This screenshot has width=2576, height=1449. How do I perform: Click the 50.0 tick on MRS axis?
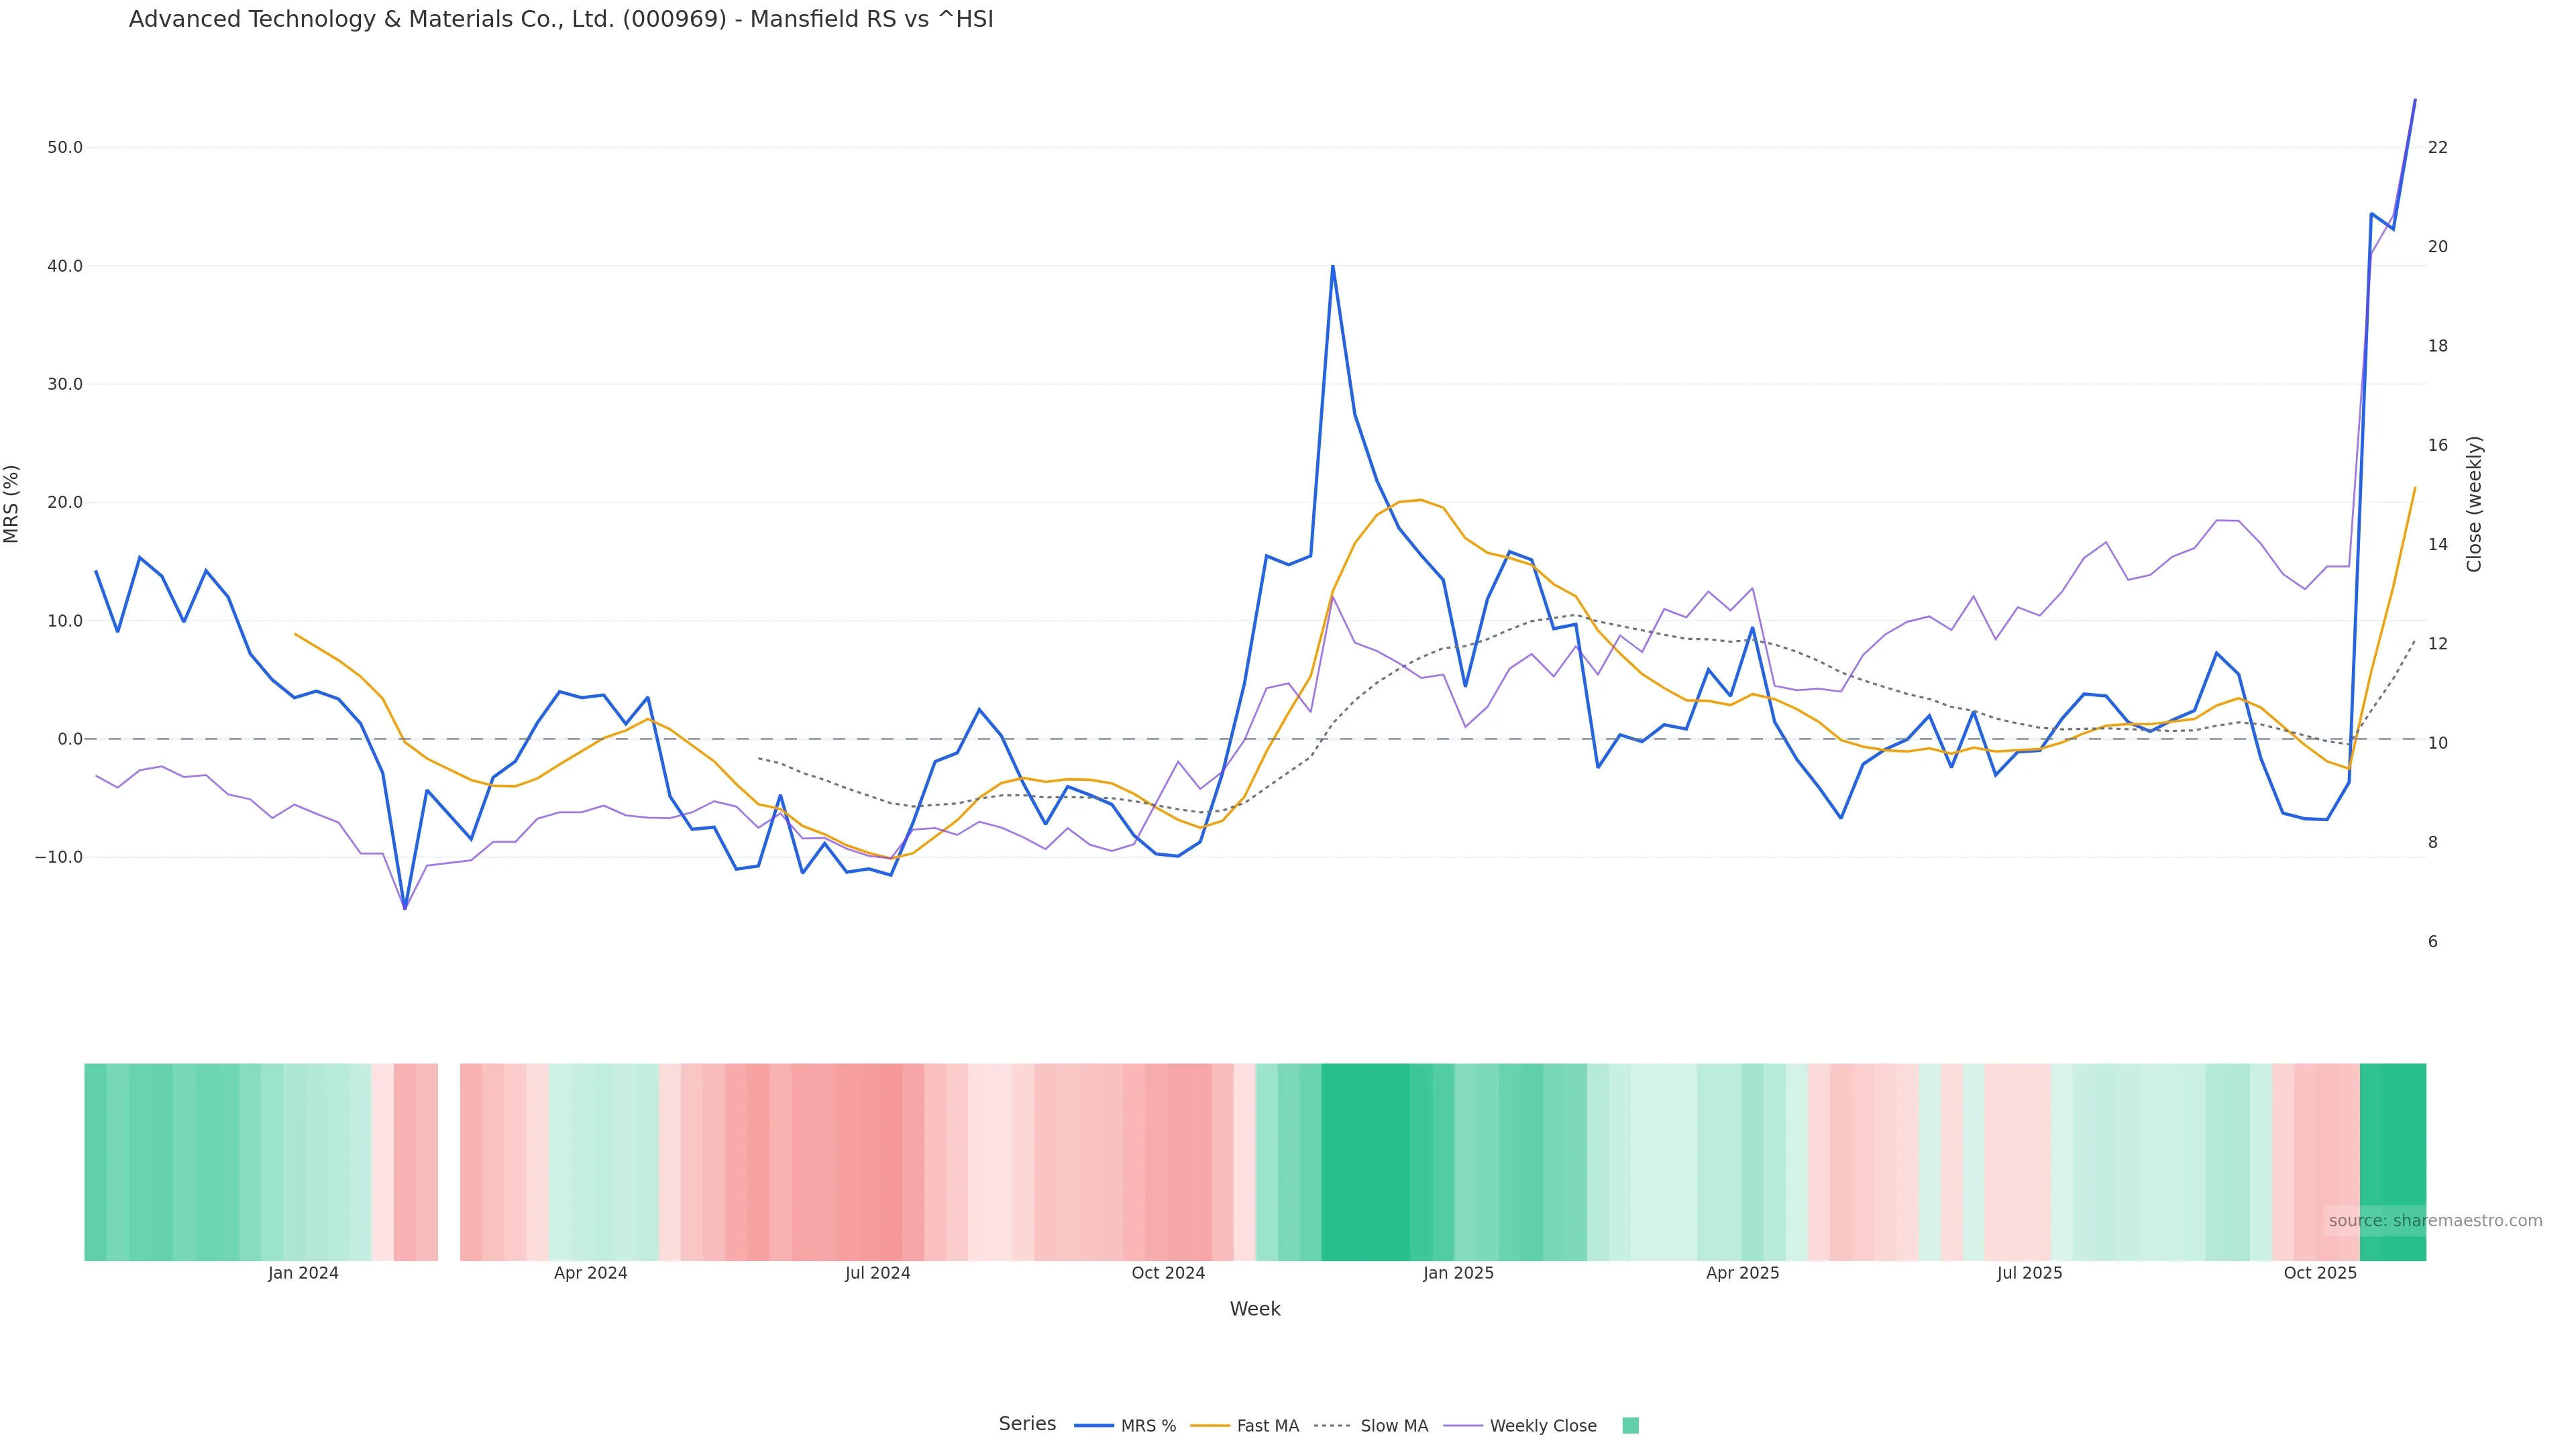65,147
